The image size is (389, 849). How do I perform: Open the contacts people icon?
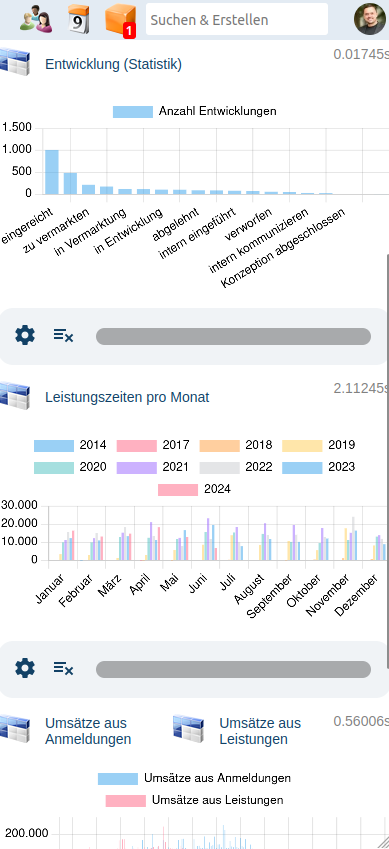click(x=36, y=19)
